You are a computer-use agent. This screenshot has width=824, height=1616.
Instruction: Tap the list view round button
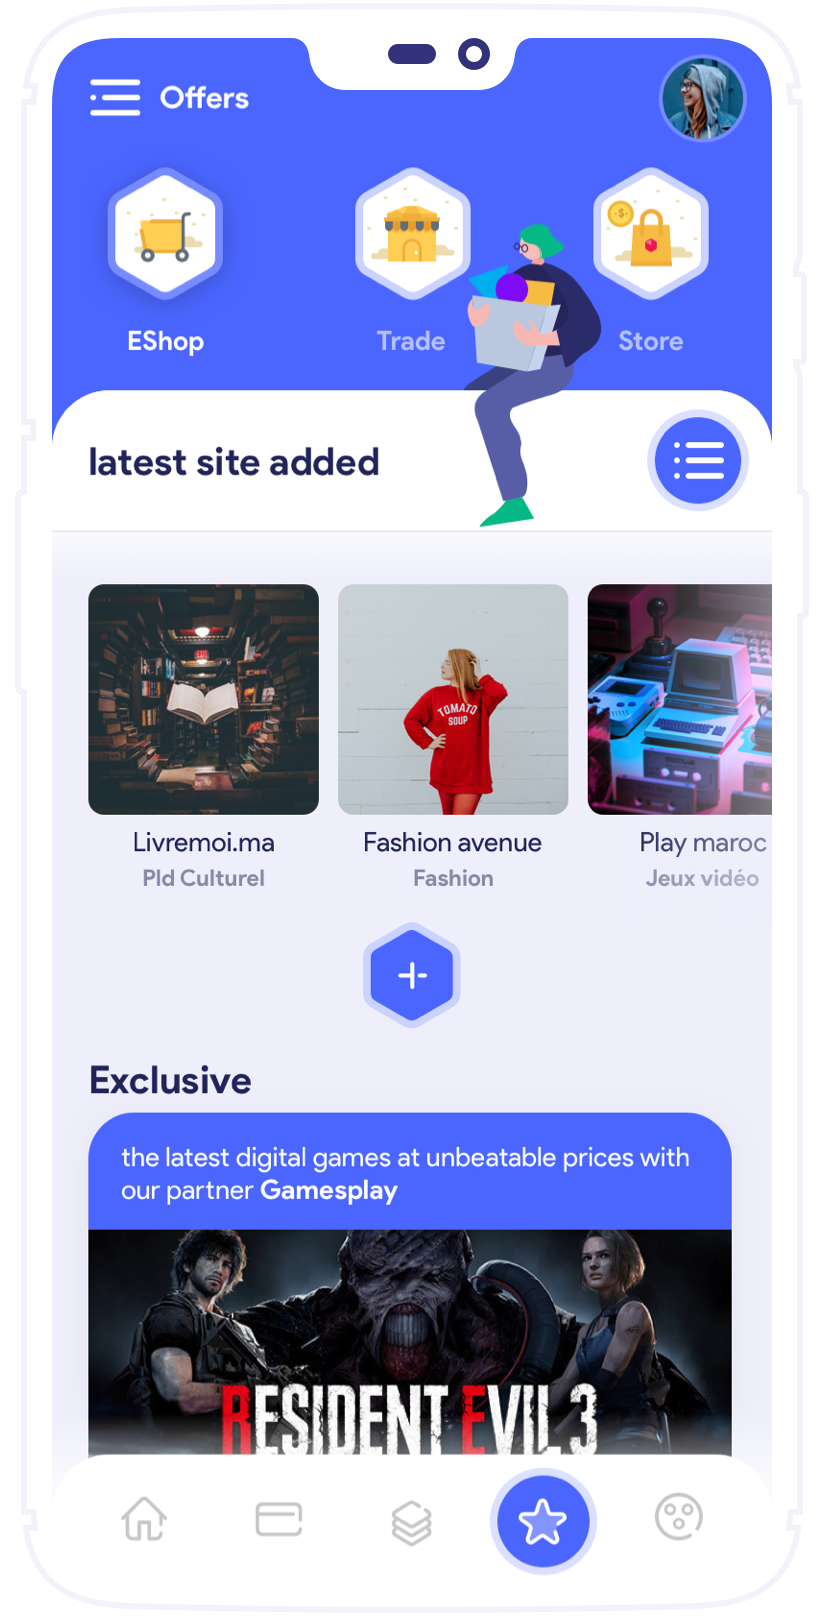click(x=698, y=461)
